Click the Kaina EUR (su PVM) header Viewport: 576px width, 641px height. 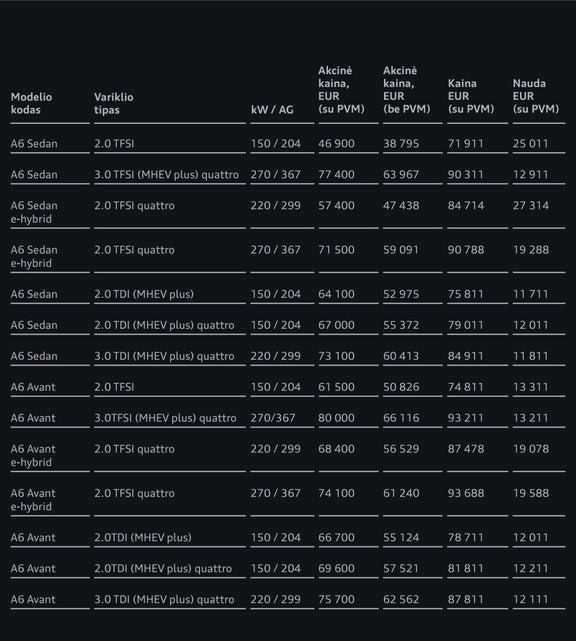471,96
